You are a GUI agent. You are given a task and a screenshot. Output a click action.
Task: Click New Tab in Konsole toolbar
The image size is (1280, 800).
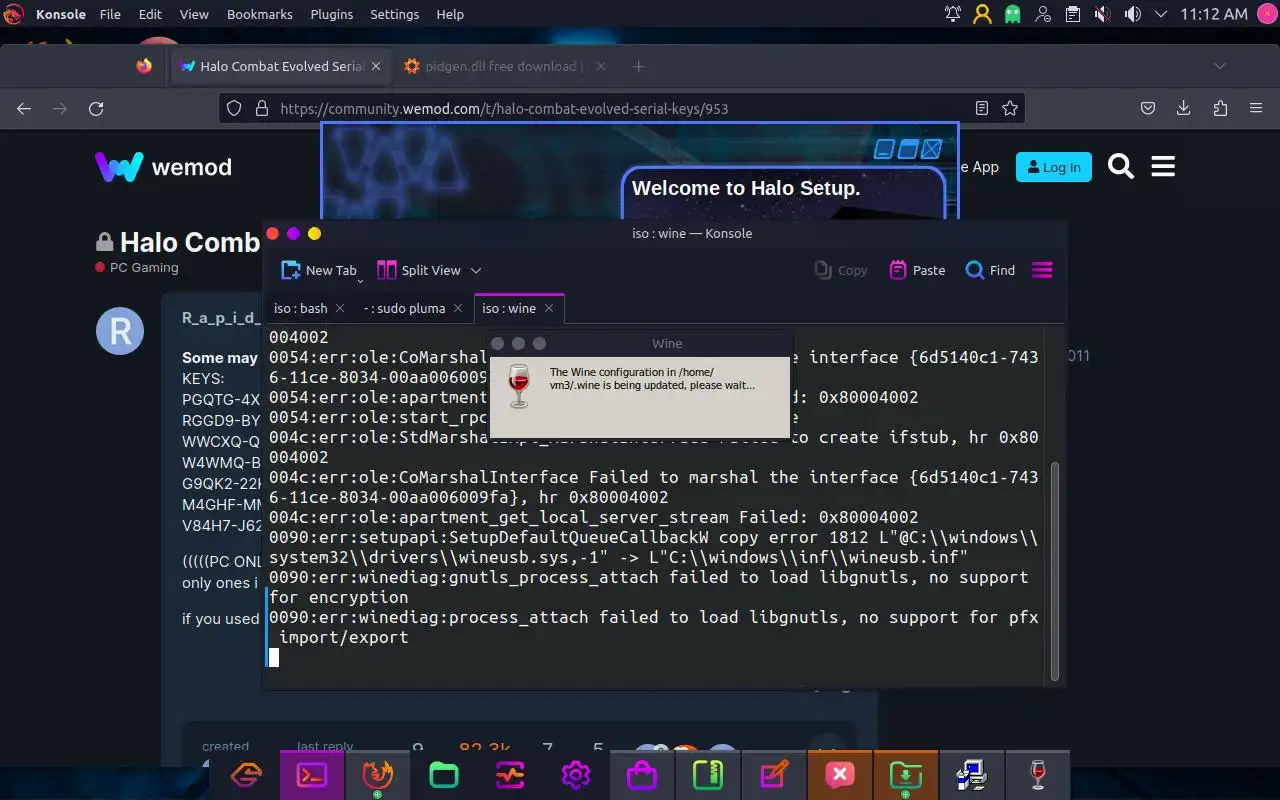(319, 270)
